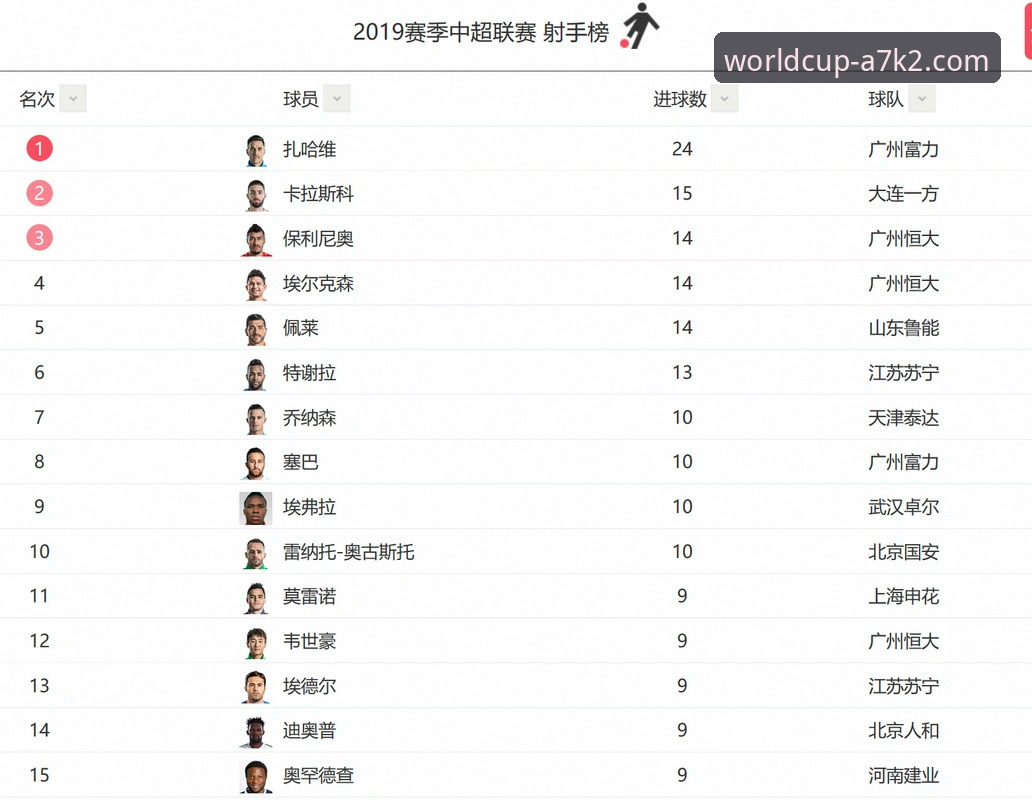Click 迪奥普's player photo

(x=256, y=732)
